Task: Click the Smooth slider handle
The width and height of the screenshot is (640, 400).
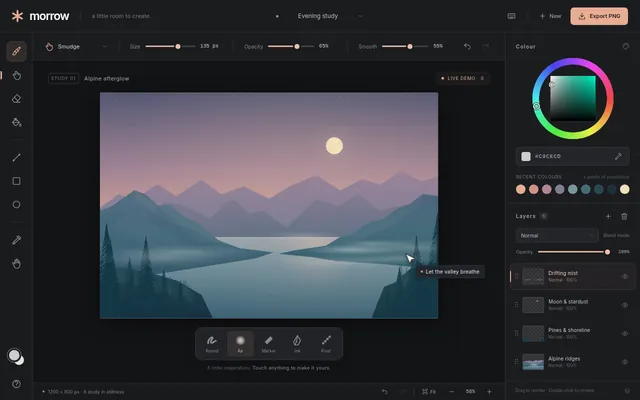Action: point(410,47)
